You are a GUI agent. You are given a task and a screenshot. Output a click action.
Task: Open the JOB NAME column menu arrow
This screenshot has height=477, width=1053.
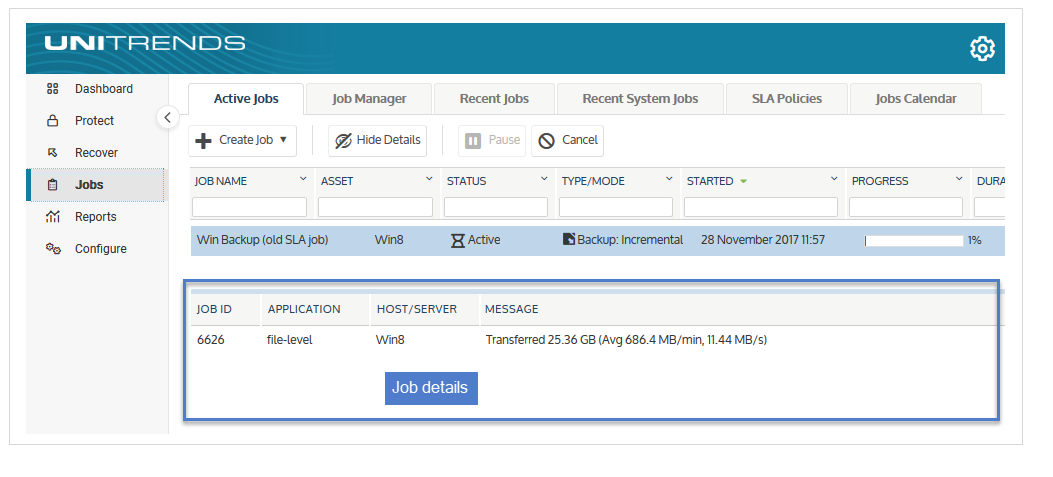coord(303,179)
